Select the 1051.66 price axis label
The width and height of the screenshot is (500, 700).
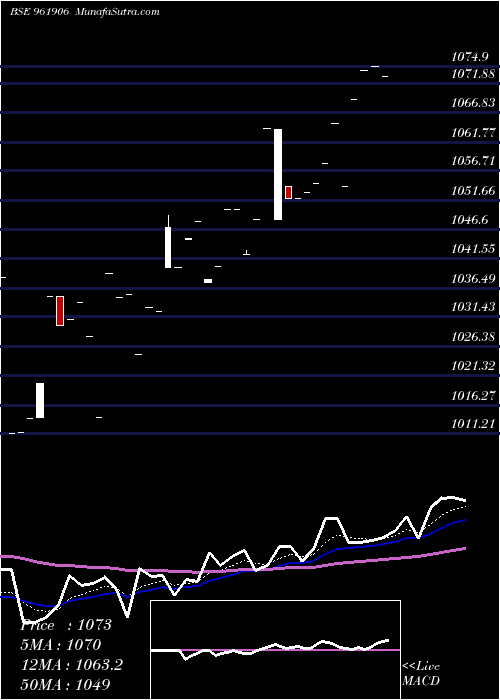pos(473,191)
